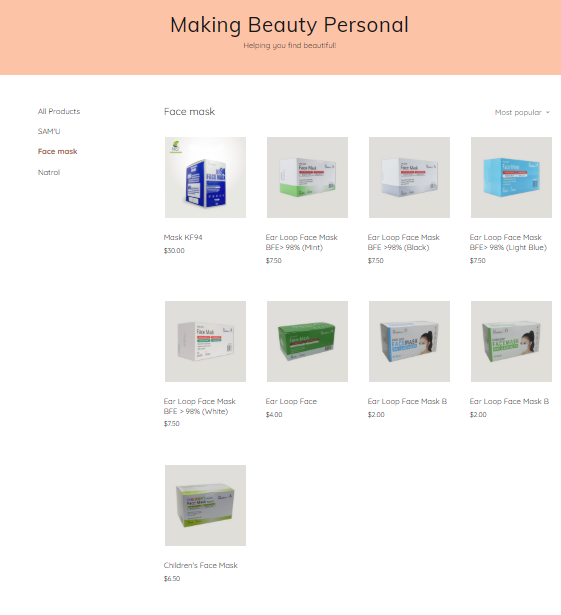The width and height of the screenshot is (561, 615).
Task: Select the Face mask sidebar category
Action: [58, 151]
